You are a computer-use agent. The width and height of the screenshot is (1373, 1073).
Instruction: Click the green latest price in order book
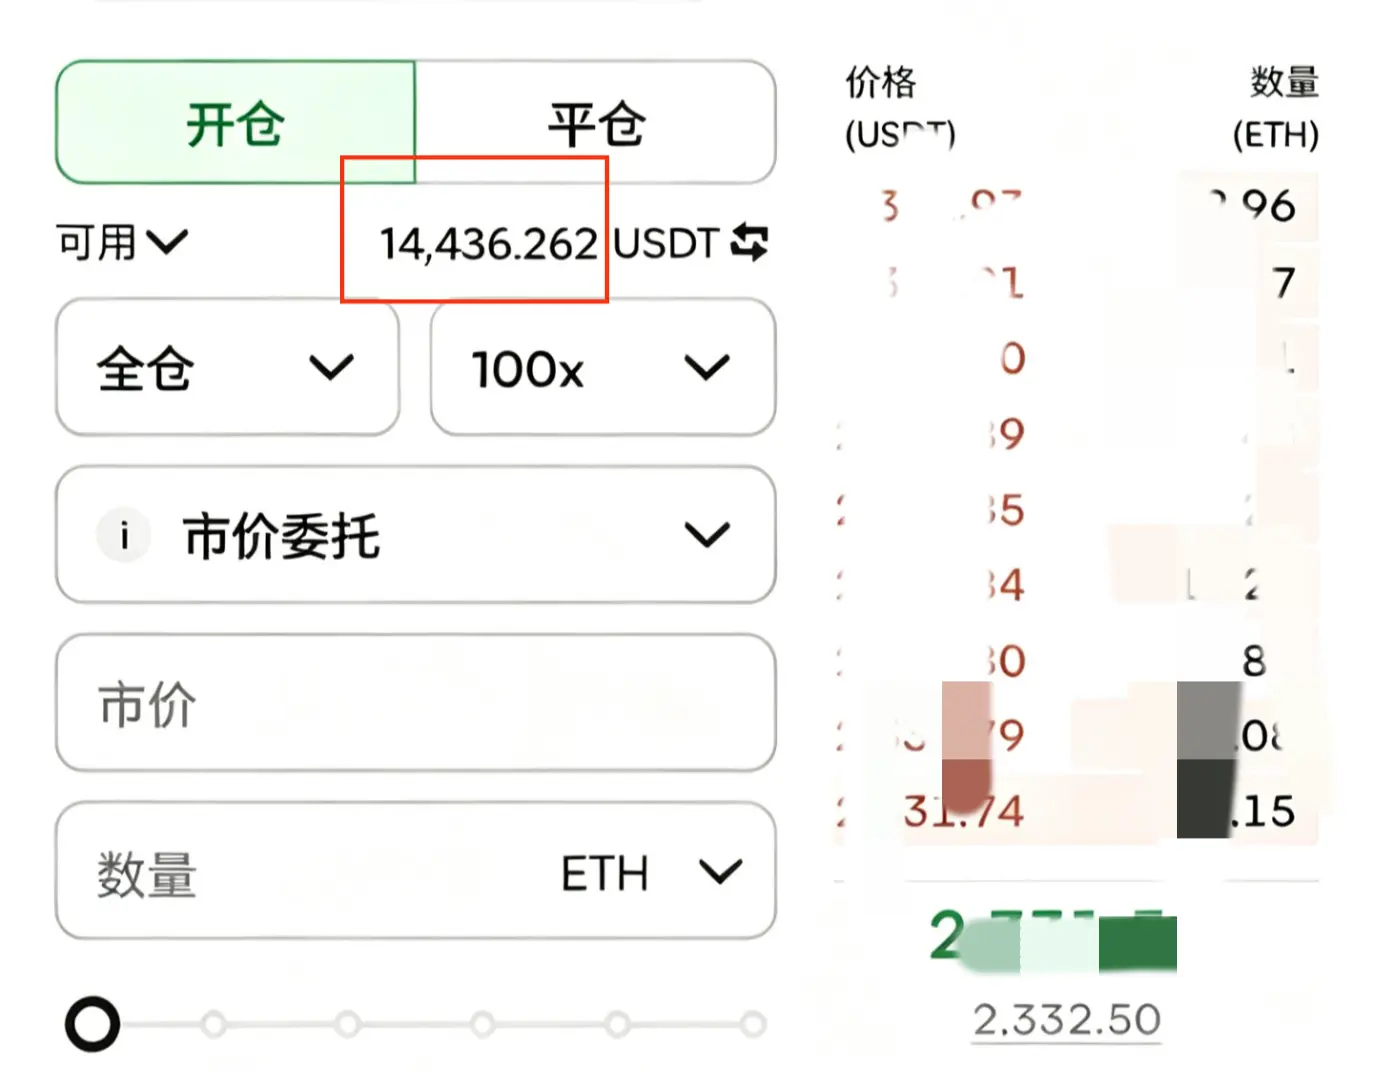tap(1052, 938)
